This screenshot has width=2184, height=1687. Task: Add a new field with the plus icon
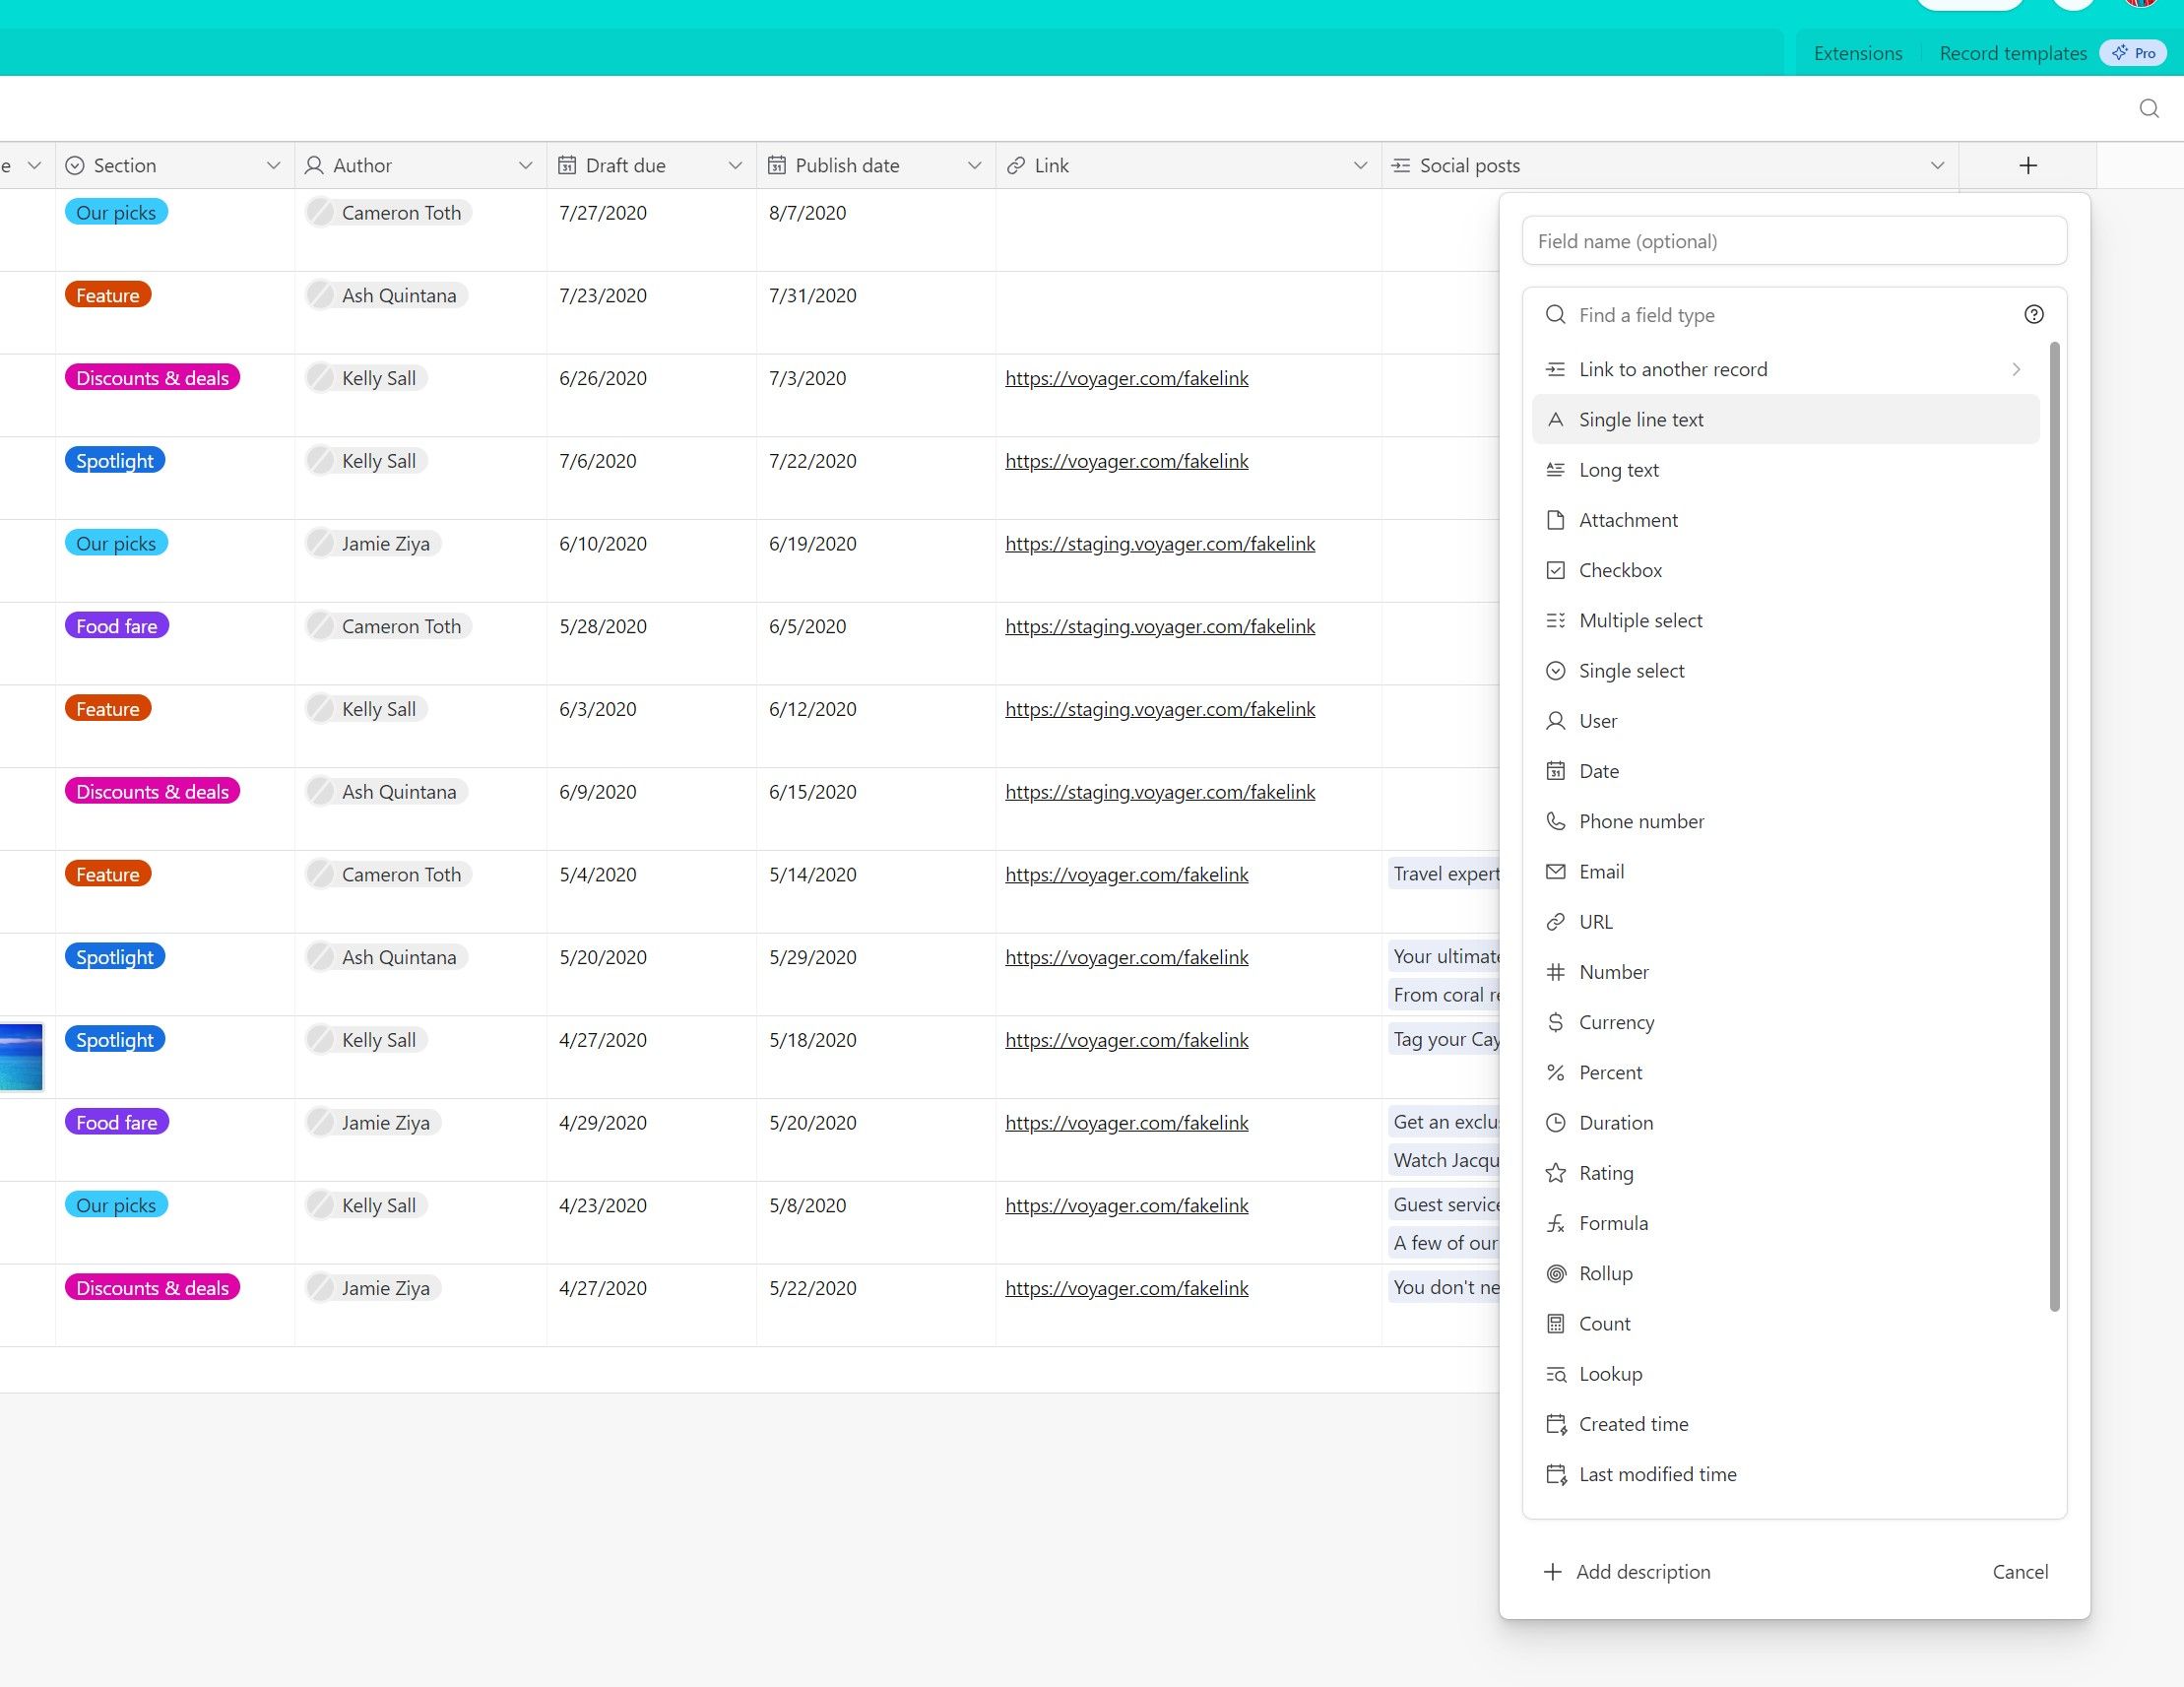coord(2027,165)
